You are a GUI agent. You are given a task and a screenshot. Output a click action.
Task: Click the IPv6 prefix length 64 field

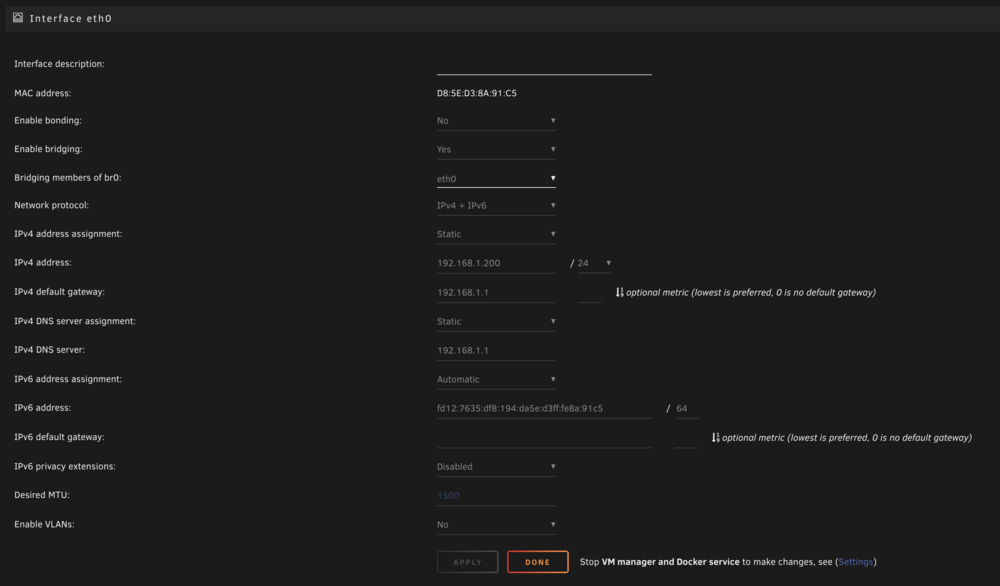tap(688, 408)
